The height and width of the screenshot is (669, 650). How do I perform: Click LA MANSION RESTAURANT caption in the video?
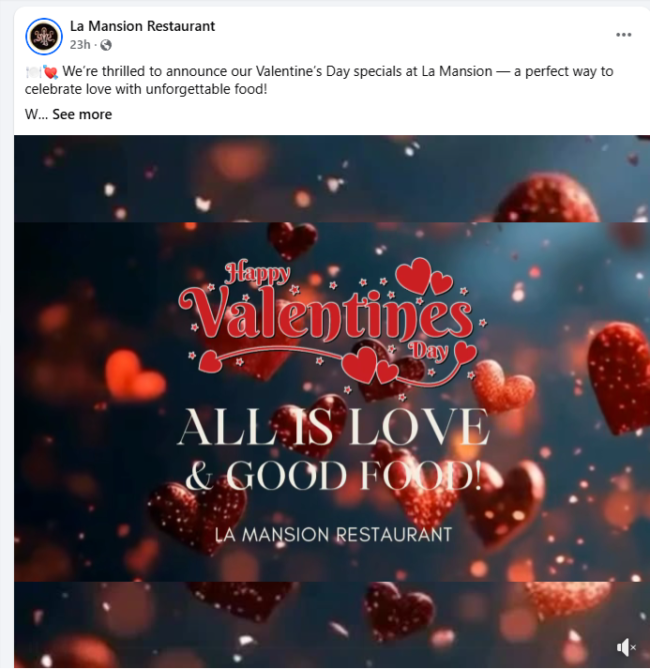333,535
